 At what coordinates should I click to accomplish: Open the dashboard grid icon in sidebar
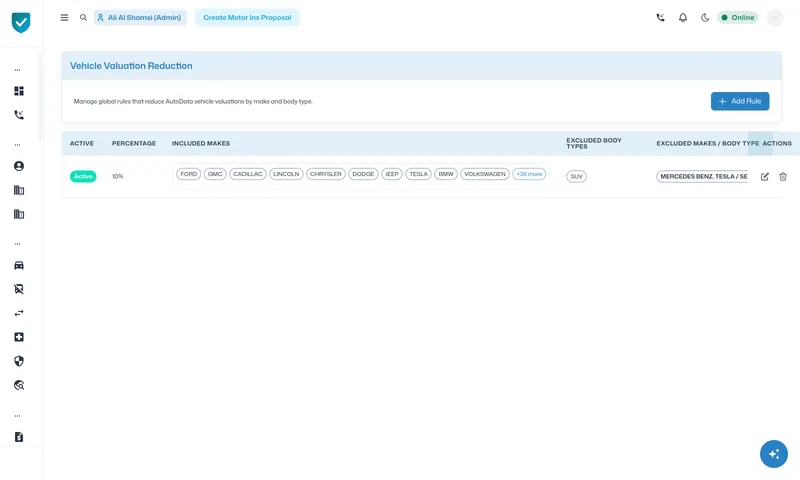tap(19, 91)
